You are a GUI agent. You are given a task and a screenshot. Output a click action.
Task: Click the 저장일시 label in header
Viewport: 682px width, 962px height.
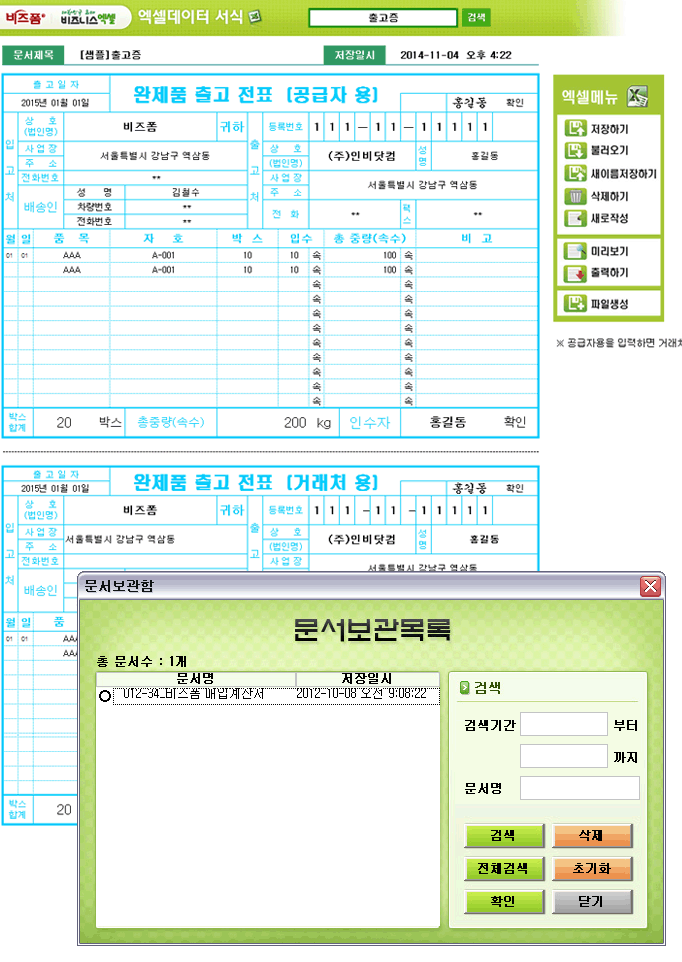pos(354,55)
